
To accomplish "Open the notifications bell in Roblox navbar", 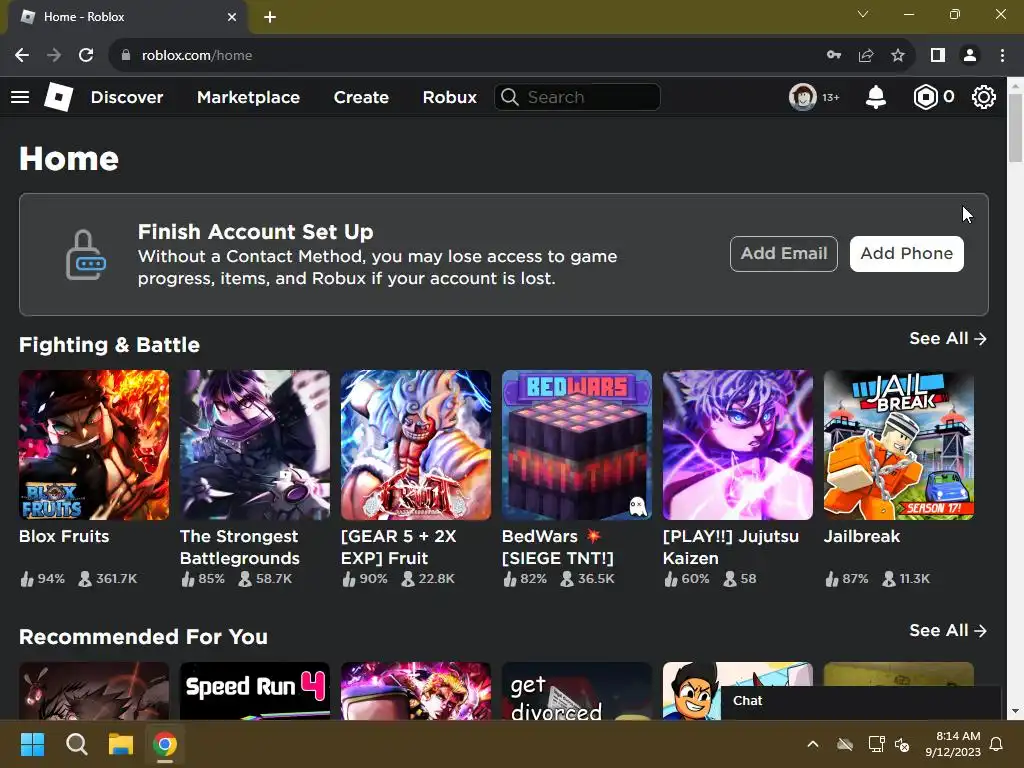I will click(x=876, y=97).
